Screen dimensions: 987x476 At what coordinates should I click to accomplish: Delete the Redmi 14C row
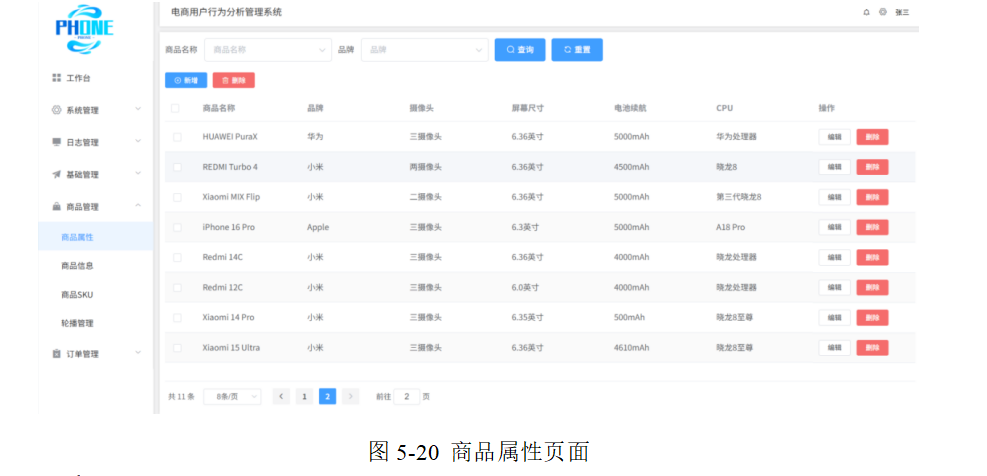point(872,258)
